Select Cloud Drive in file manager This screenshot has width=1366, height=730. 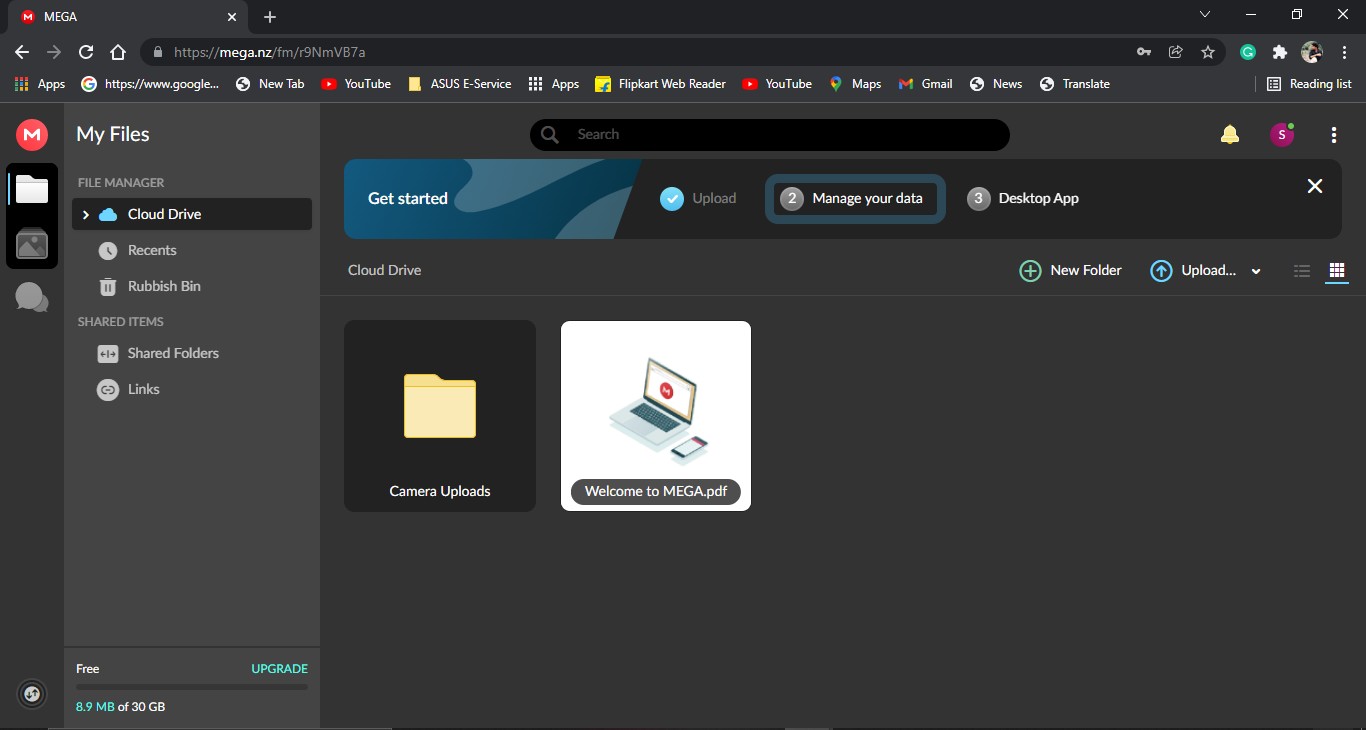point(192,214)
